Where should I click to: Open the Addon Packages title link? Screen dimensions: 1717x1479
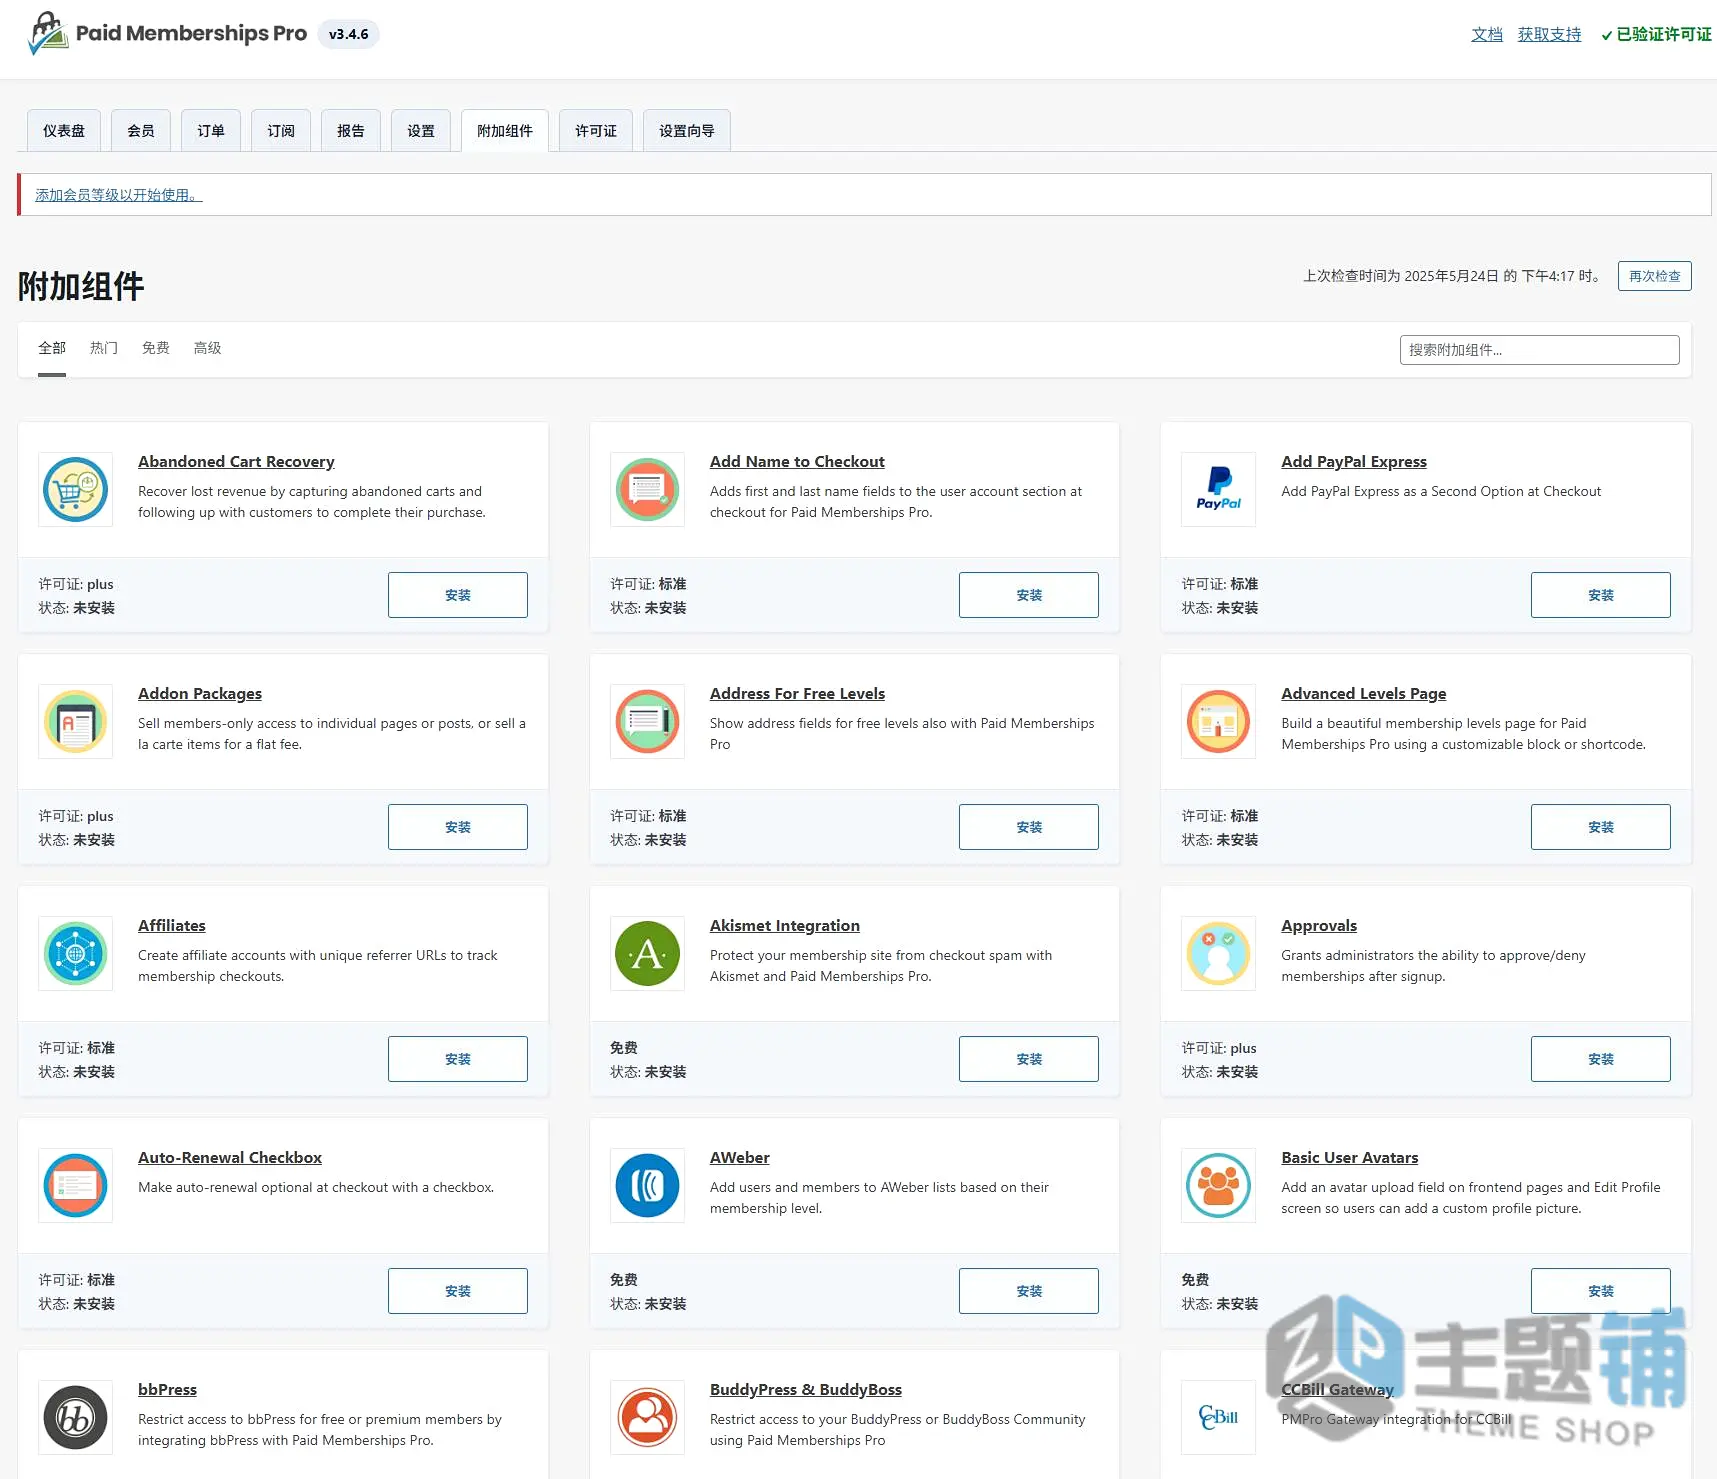click(x=200, y=694)
